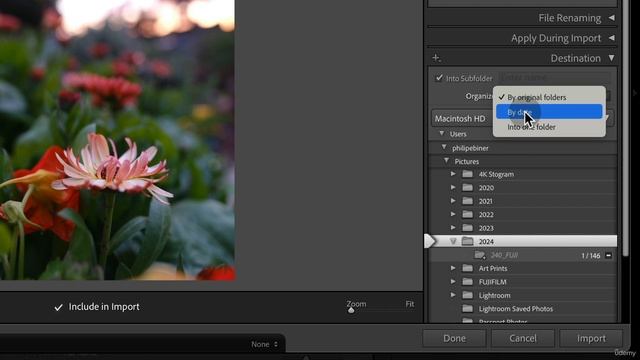Click the philipebiner label in the tree
This screenshot has height=360, width=640.
(470, 148)
